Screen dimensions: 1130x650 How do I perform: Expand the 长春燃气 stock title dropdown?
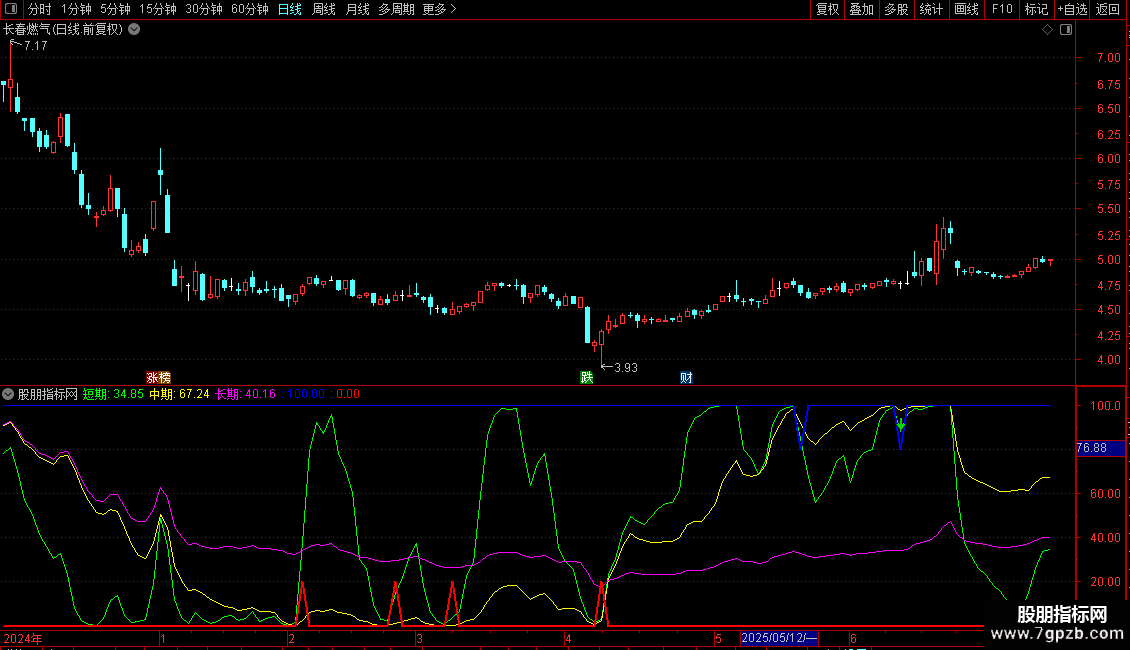click(x=135, y=30)
